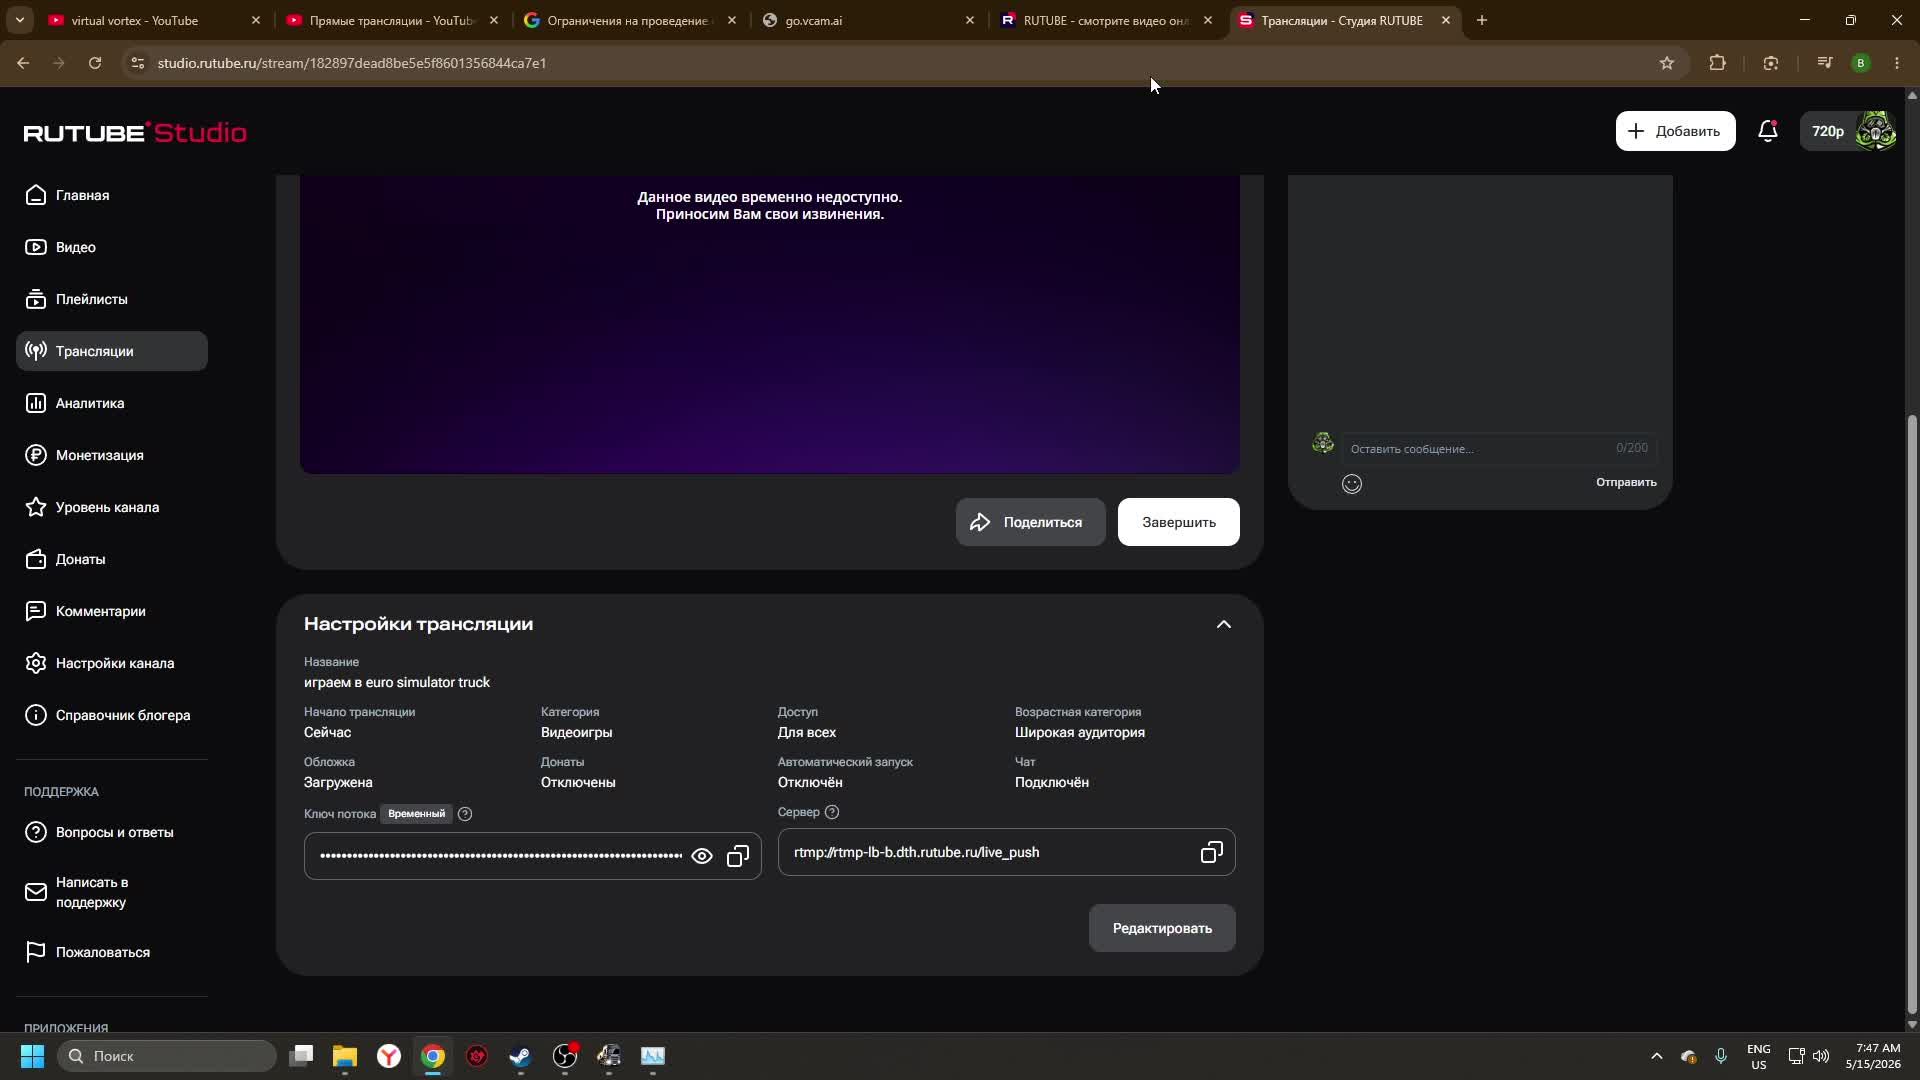
Task: Click the Поделиться share button
Action: pyautogui.click(x=1030, y=522)
